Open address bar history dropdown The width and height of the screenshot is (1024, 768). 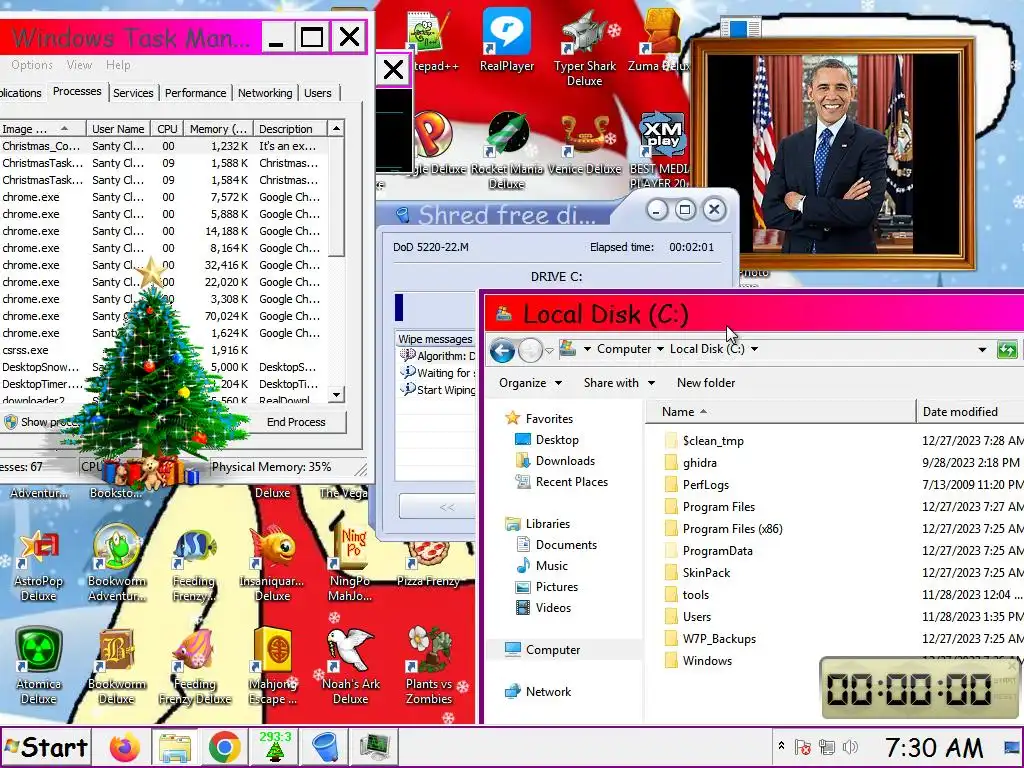coord(982,349)
